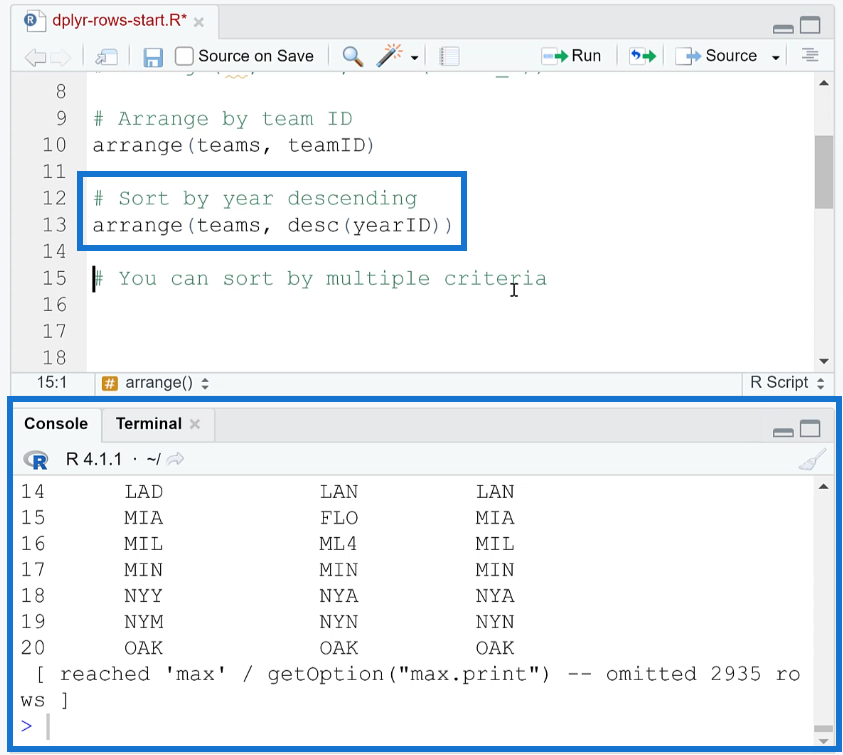843x755 pixels.
Task: Click the code tools magic wand icon
Action: [389, 56]
